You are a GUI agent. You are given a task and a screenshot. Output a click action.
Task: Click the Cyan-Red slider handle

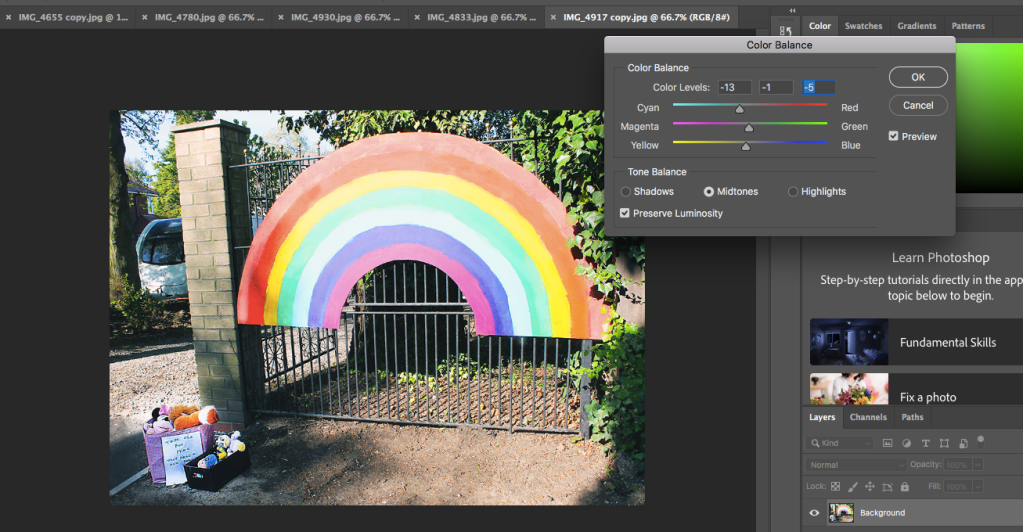740,109
